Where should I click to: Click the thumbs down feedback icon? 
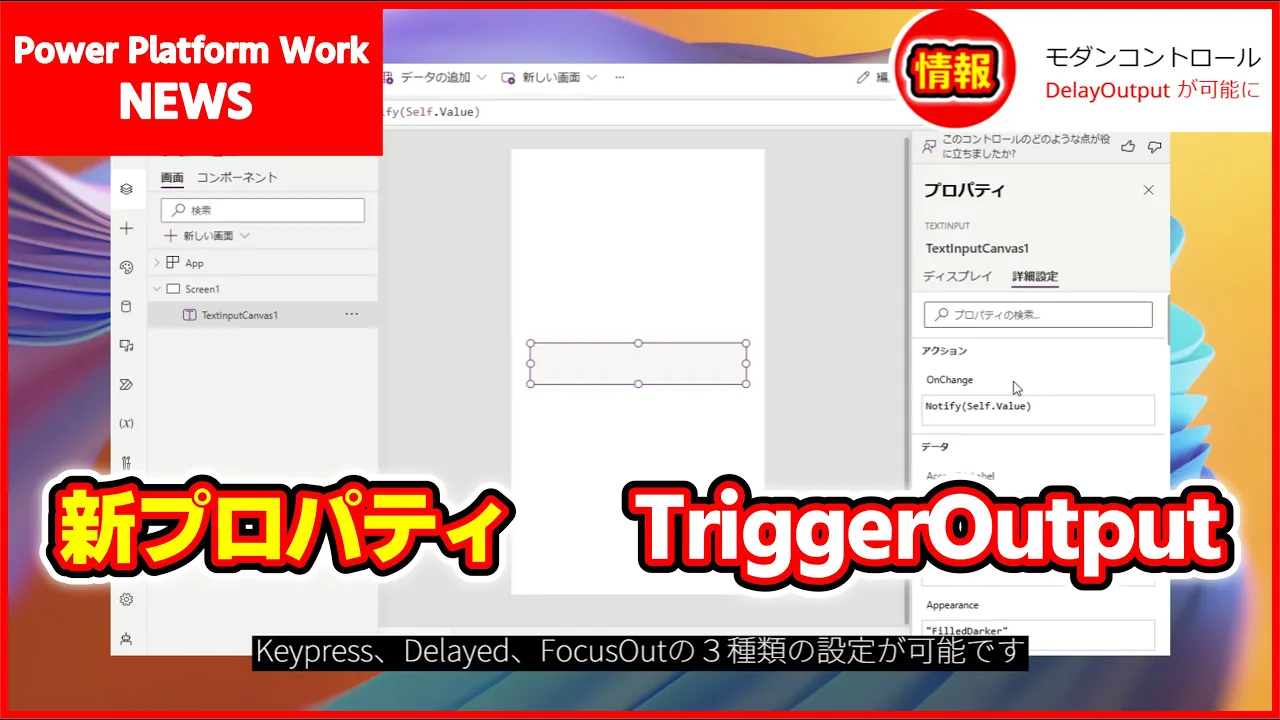point(1155,147)
